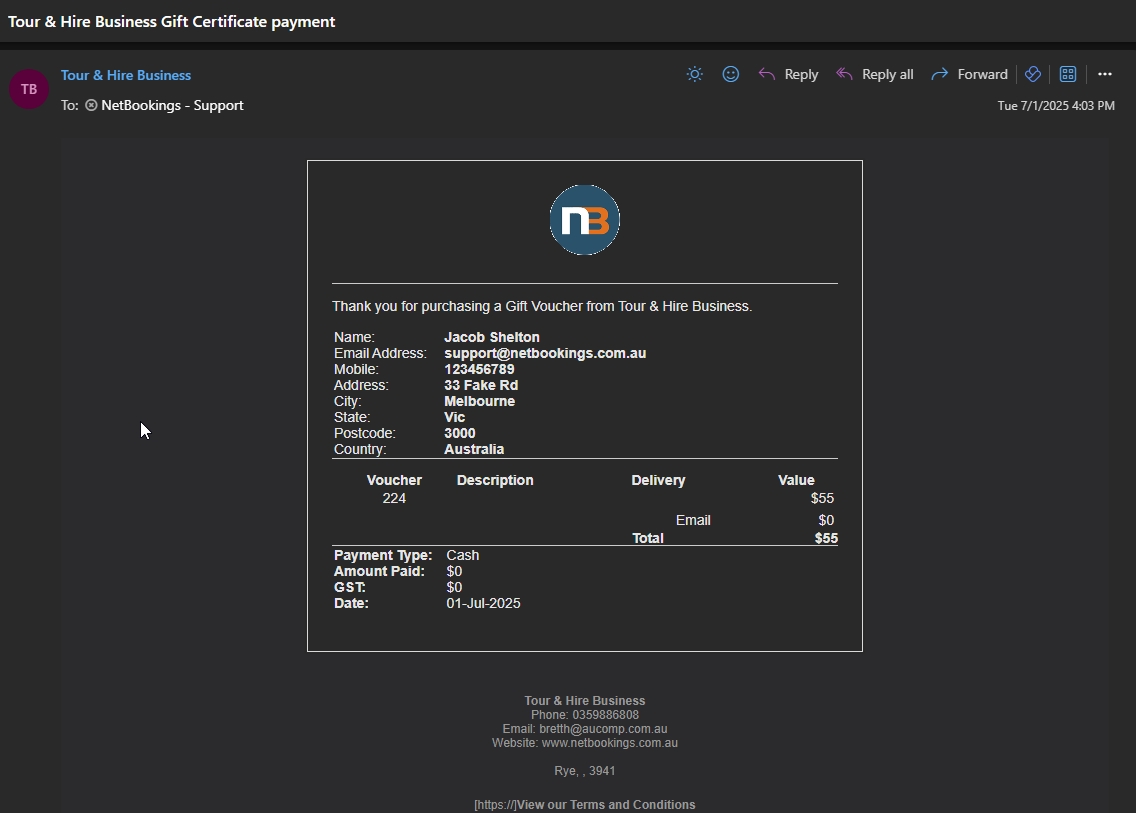The height and width of the screenshot is (813, 1136).
Task: Click Reply all in the message toolbar
Action: [874, 74]
